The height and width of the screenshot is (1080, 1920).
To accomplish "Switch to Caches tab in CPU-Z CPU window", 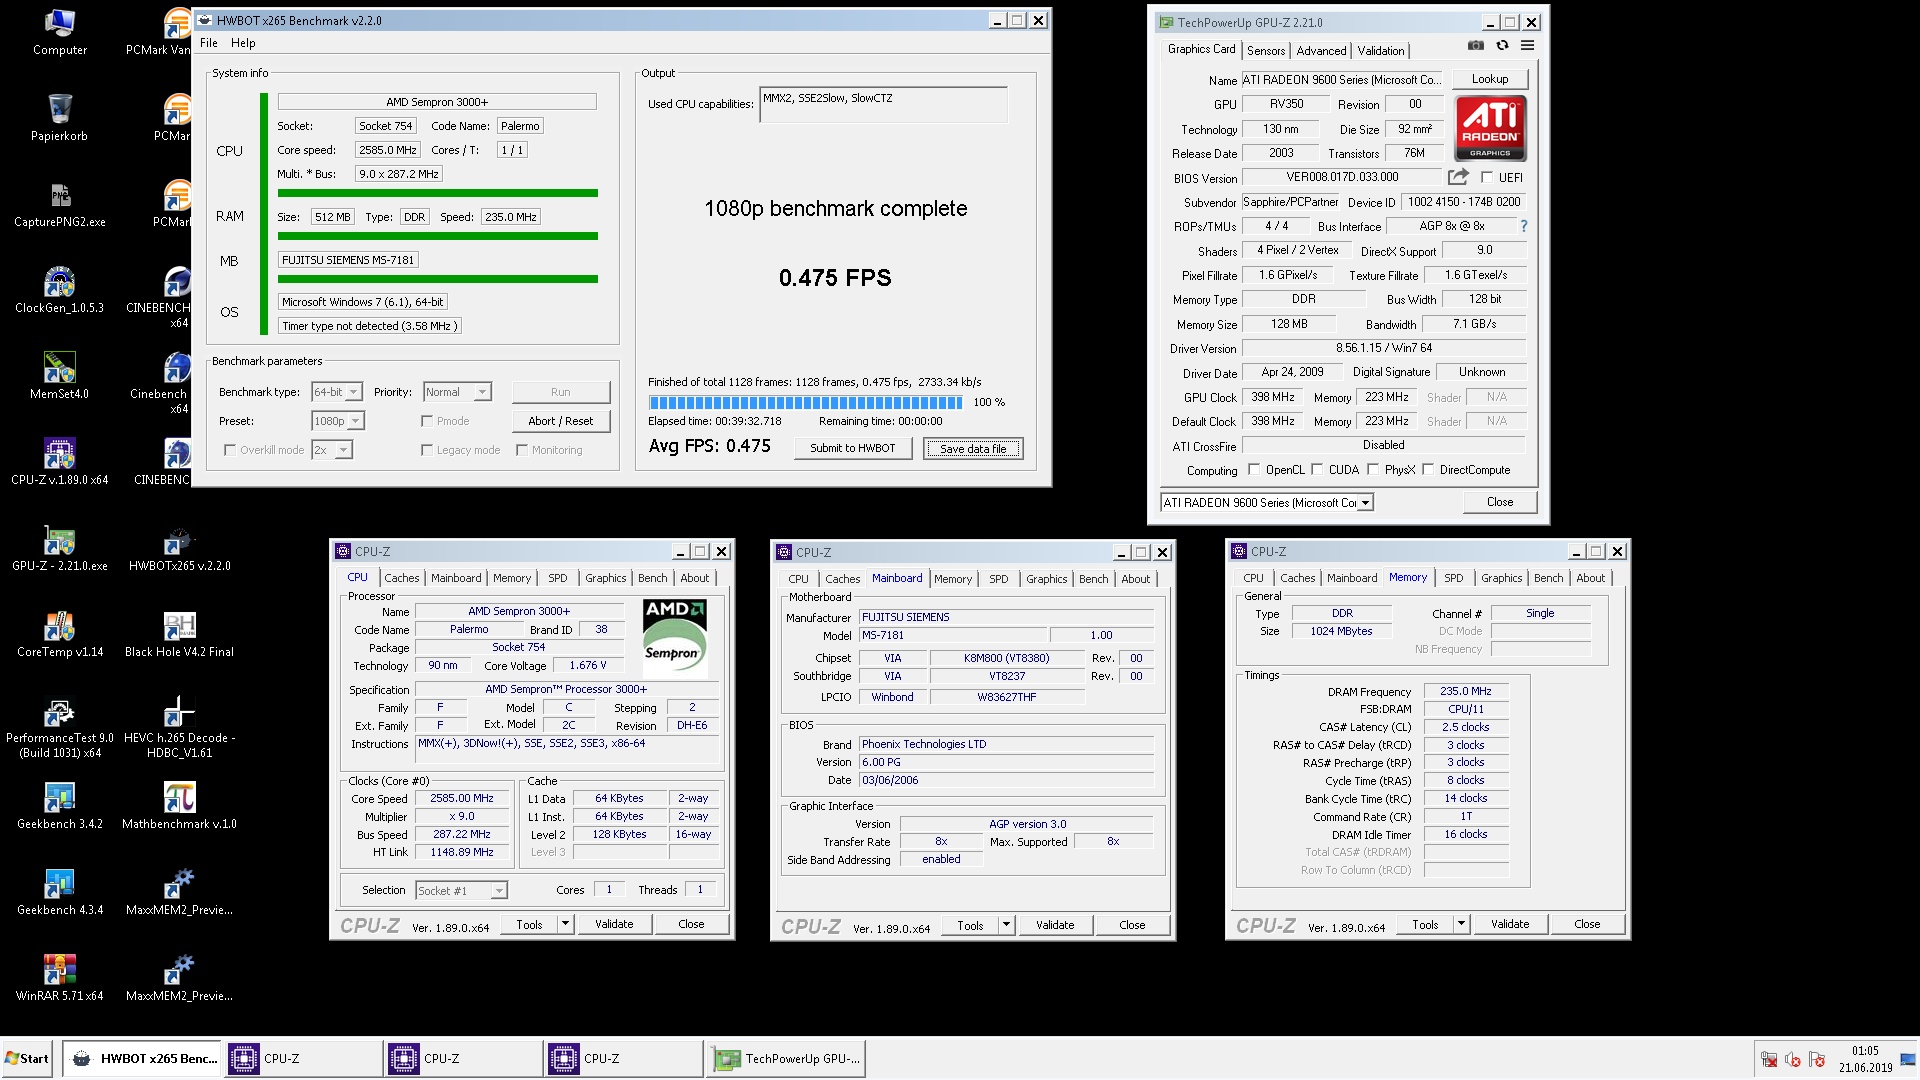I will (402, 578).
